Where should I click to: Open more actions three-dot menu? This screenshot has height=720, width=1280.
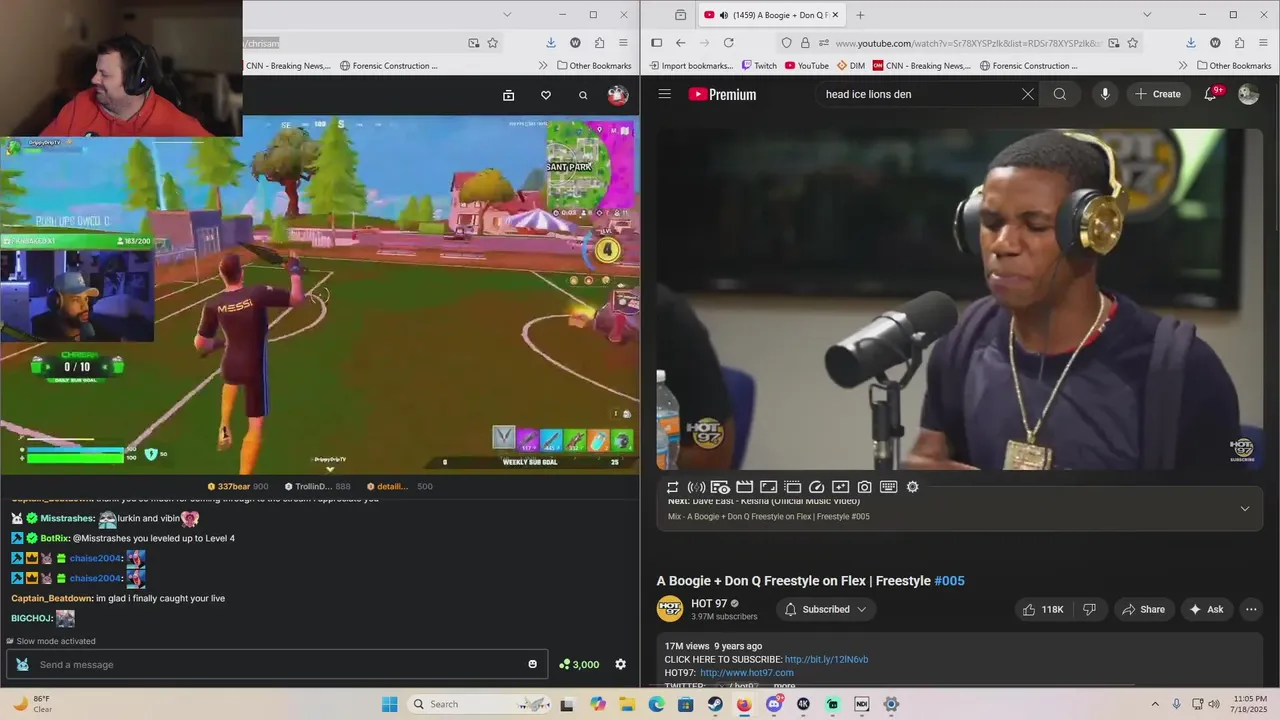(x=1251, y=609)
